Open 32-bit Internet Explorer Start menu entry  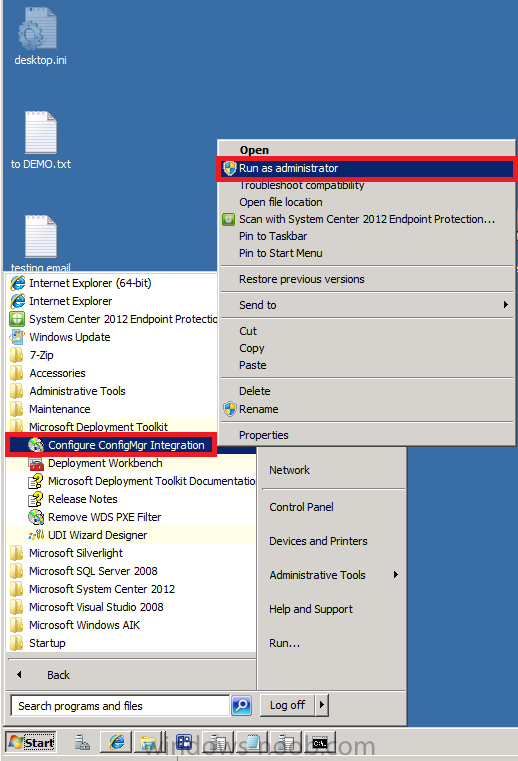70,301
